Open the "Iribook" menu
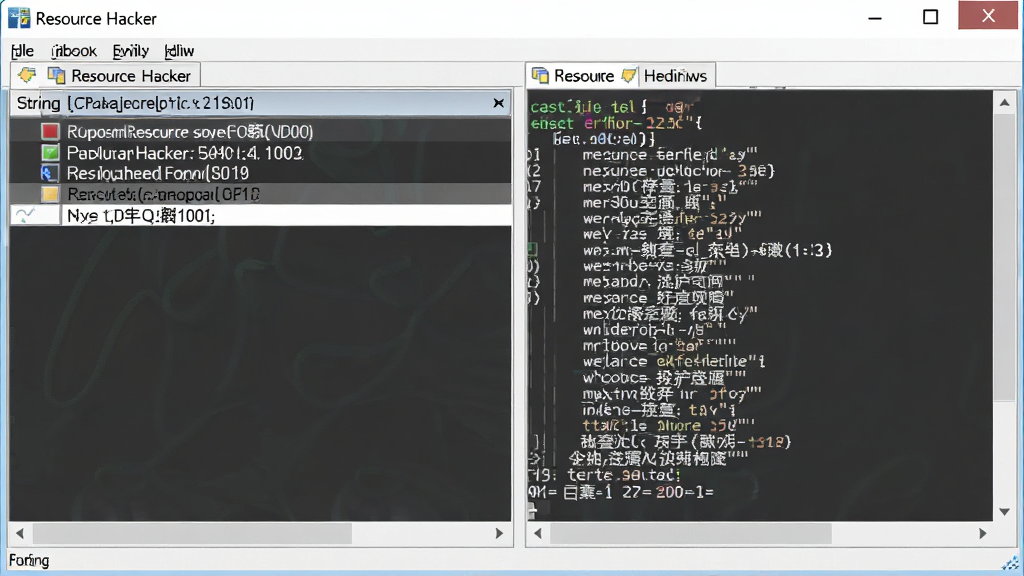 74,51
